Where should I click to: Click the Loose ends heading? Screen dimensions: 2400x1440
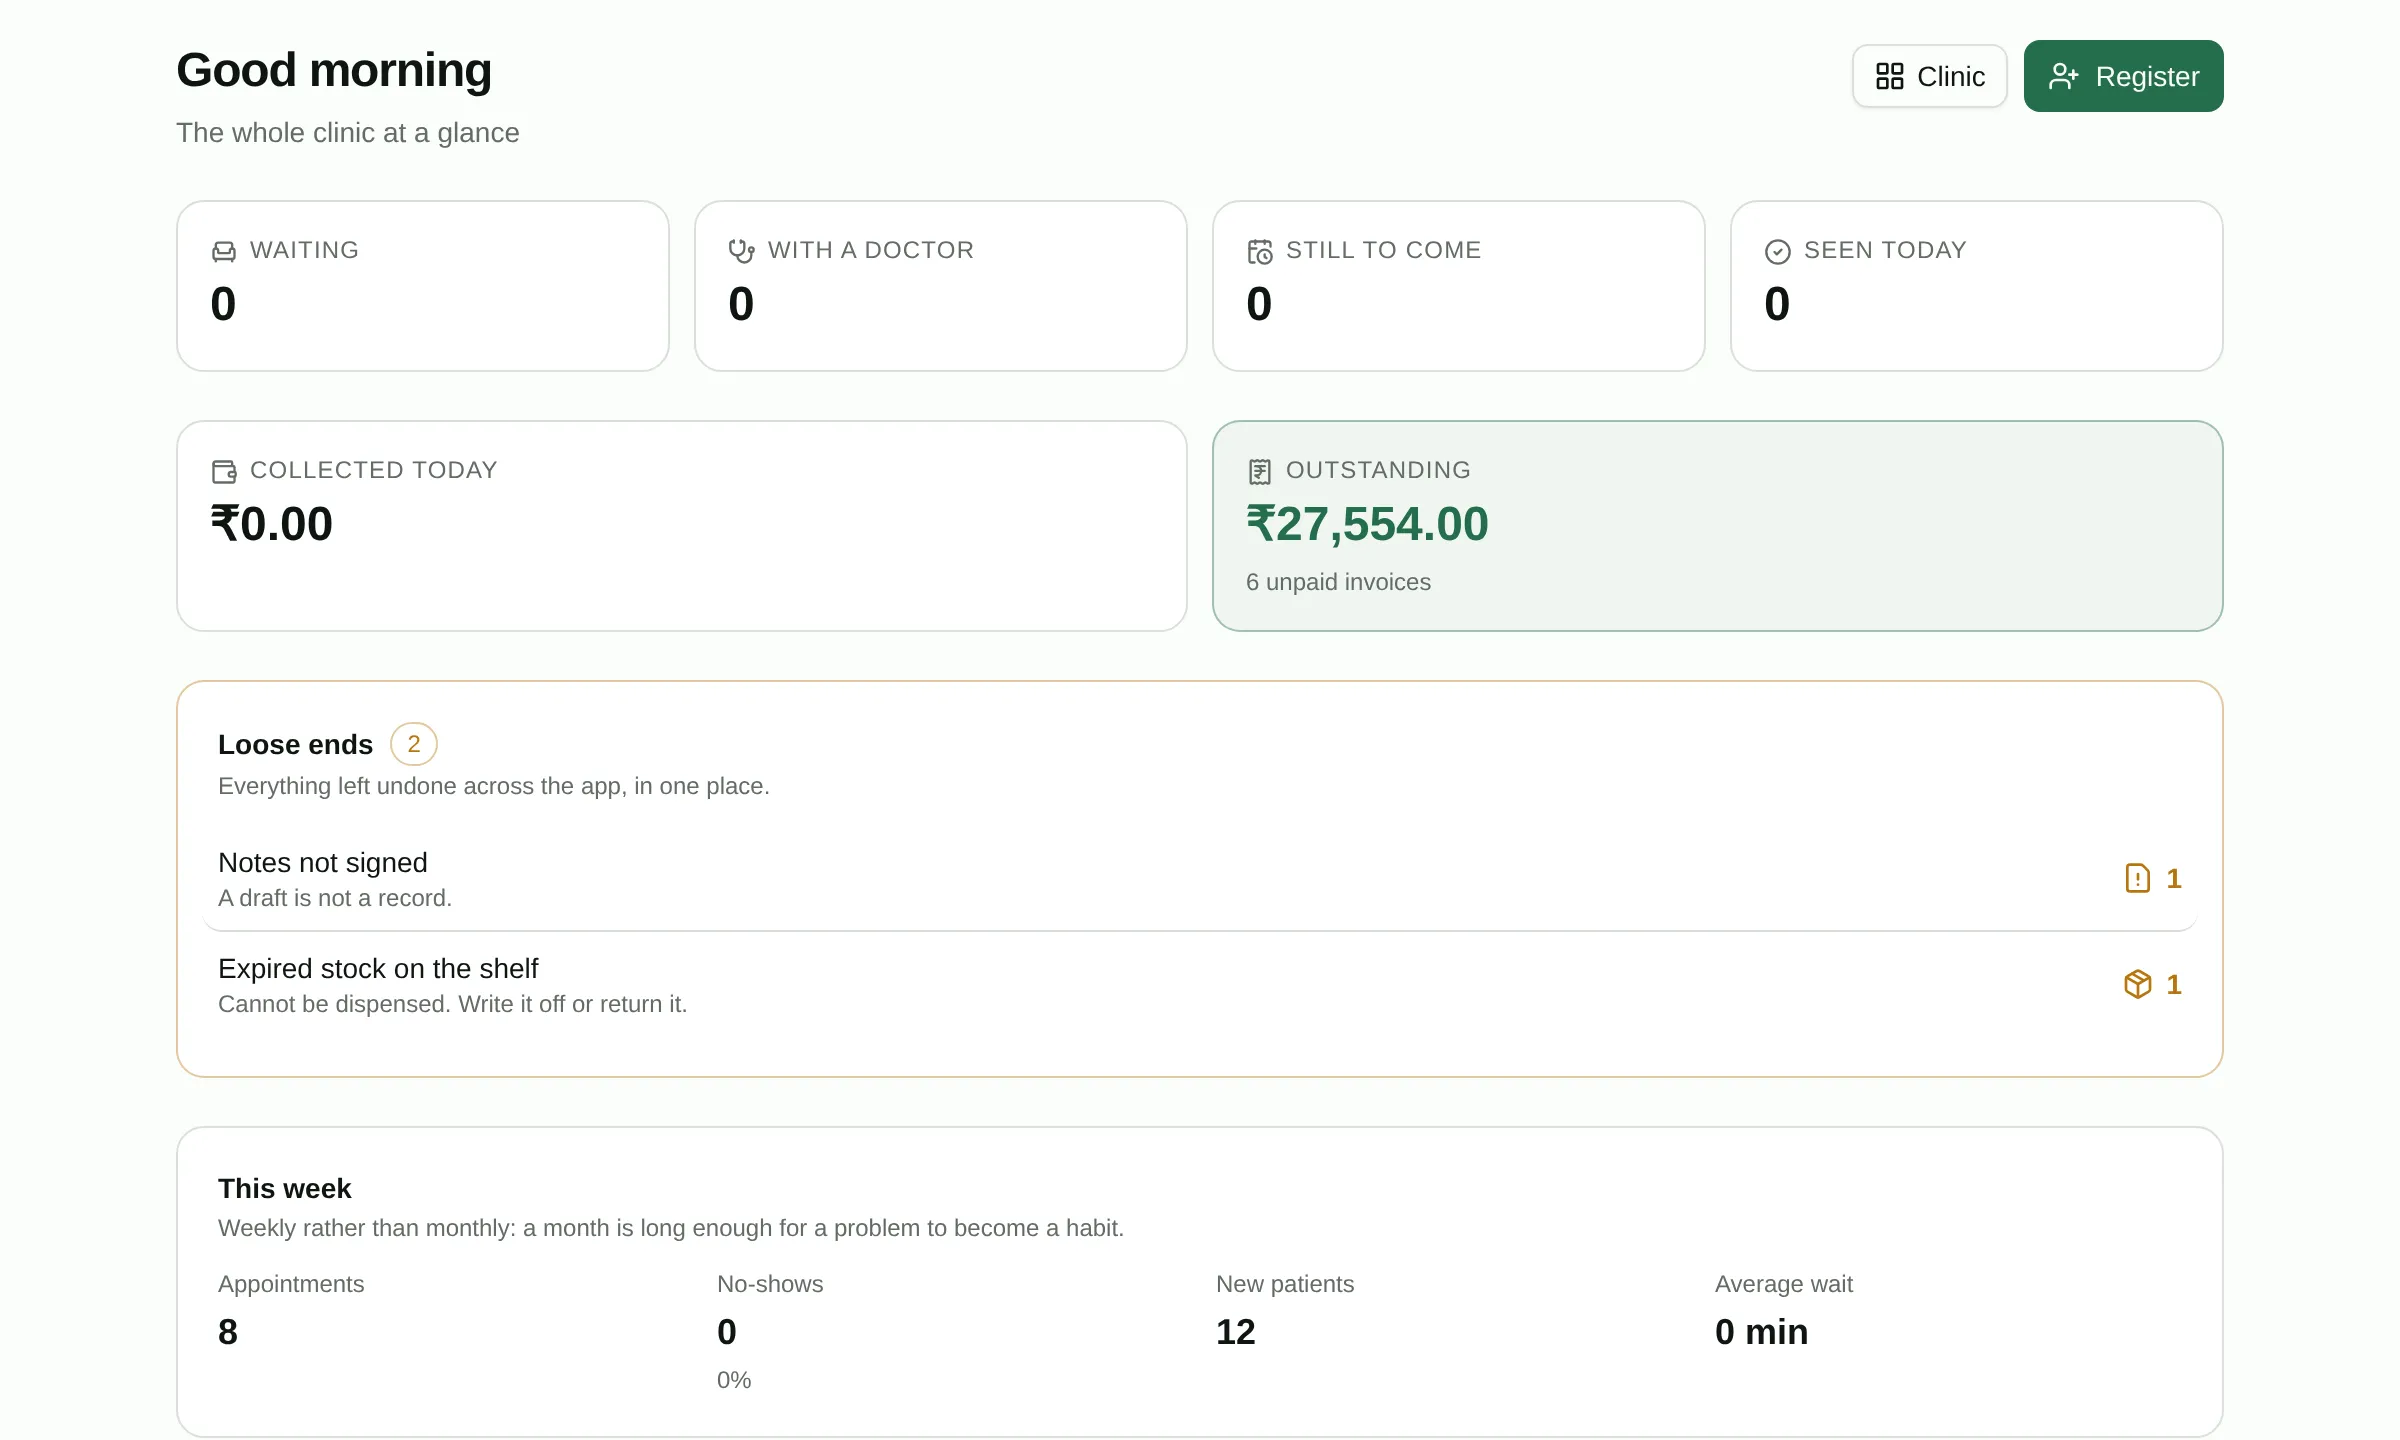(295, 745)
